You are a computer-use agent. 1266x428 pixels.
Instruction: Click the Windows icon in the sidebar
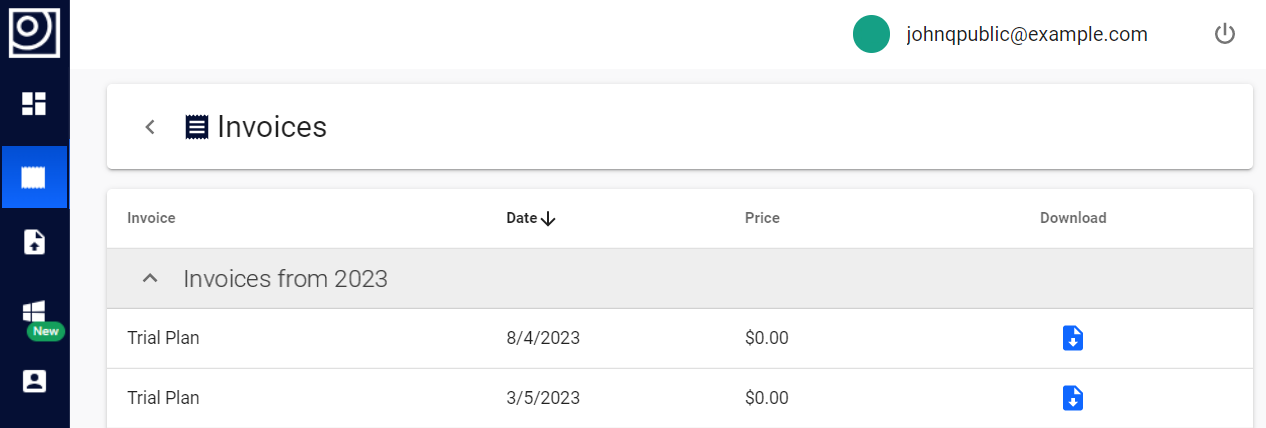[x=34, y=311]
